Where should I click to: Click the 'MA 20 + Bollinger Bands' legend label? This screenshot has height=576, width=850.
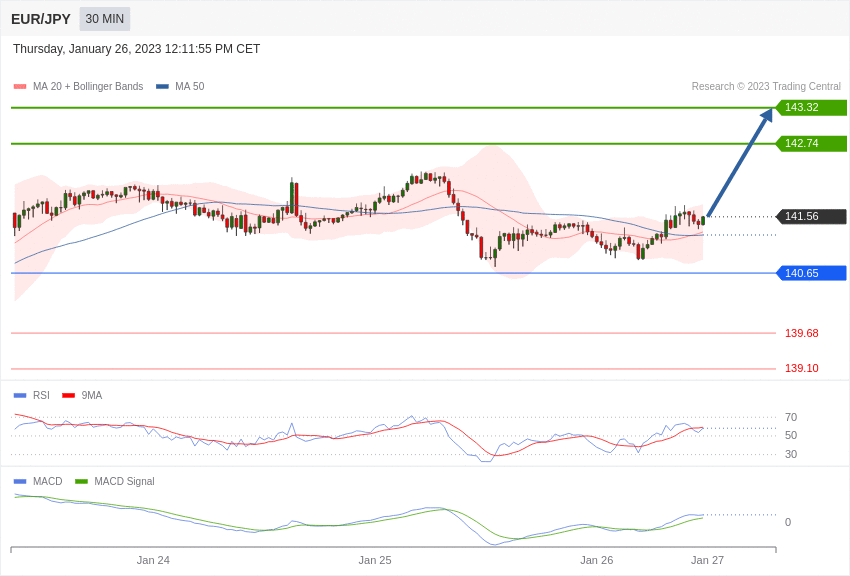(88, 86)
